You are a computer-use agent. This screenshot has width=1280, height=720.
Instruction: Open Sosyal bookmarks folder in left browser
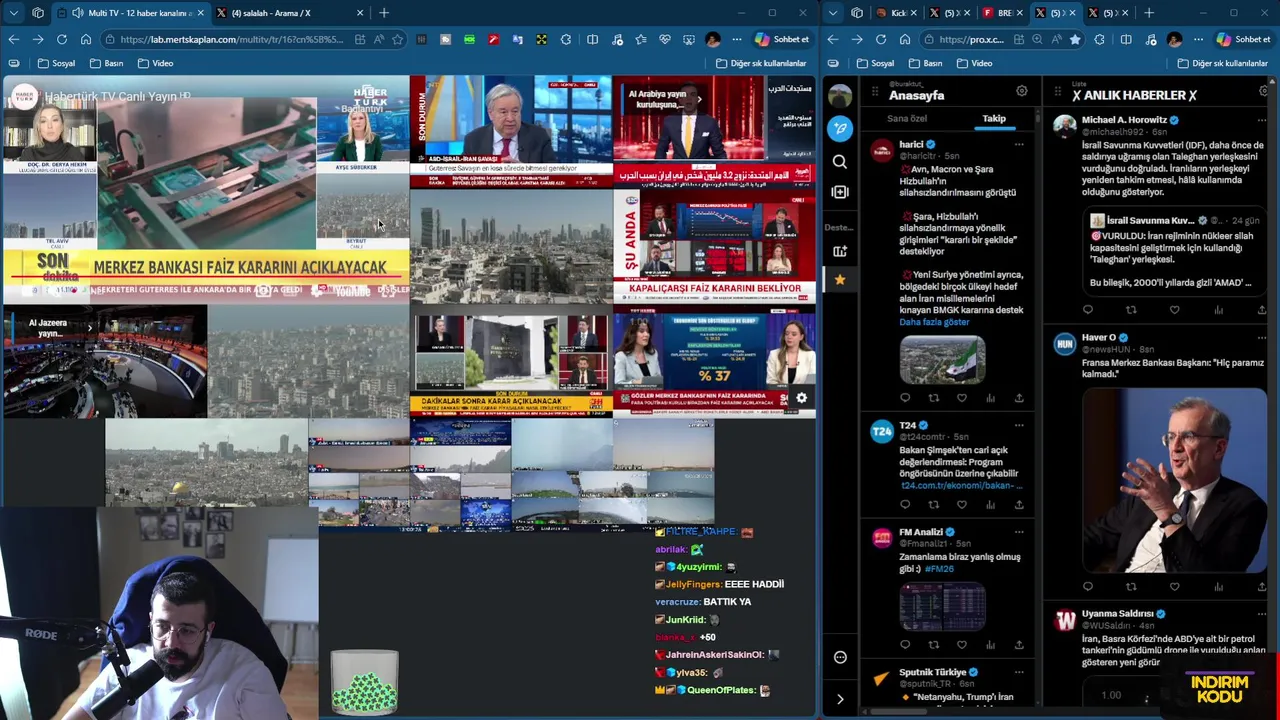click(x=56, y=63)
